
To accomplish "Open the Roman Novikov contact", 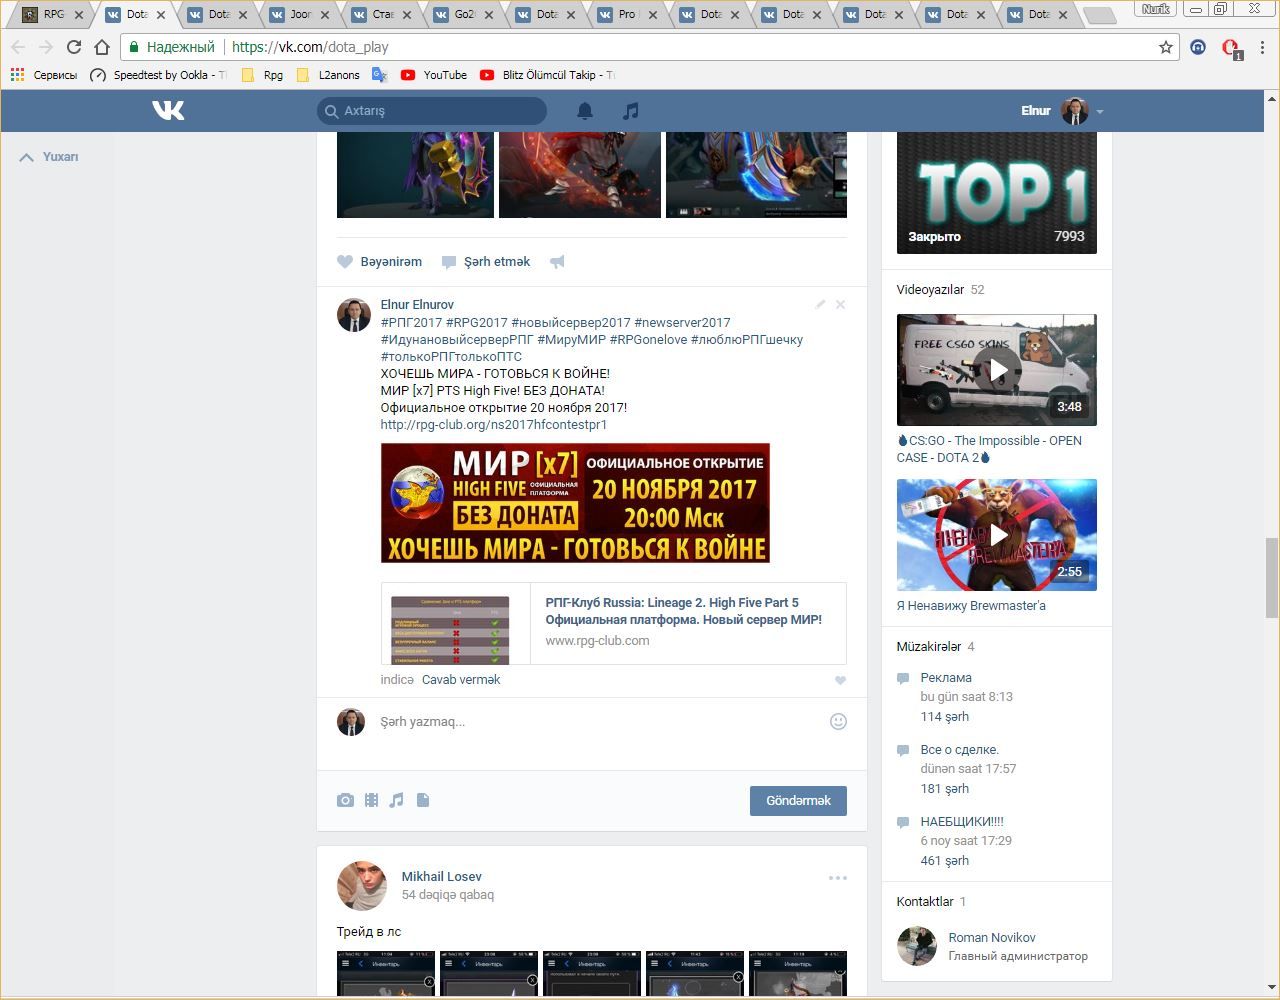I will [x=992, y=938].
